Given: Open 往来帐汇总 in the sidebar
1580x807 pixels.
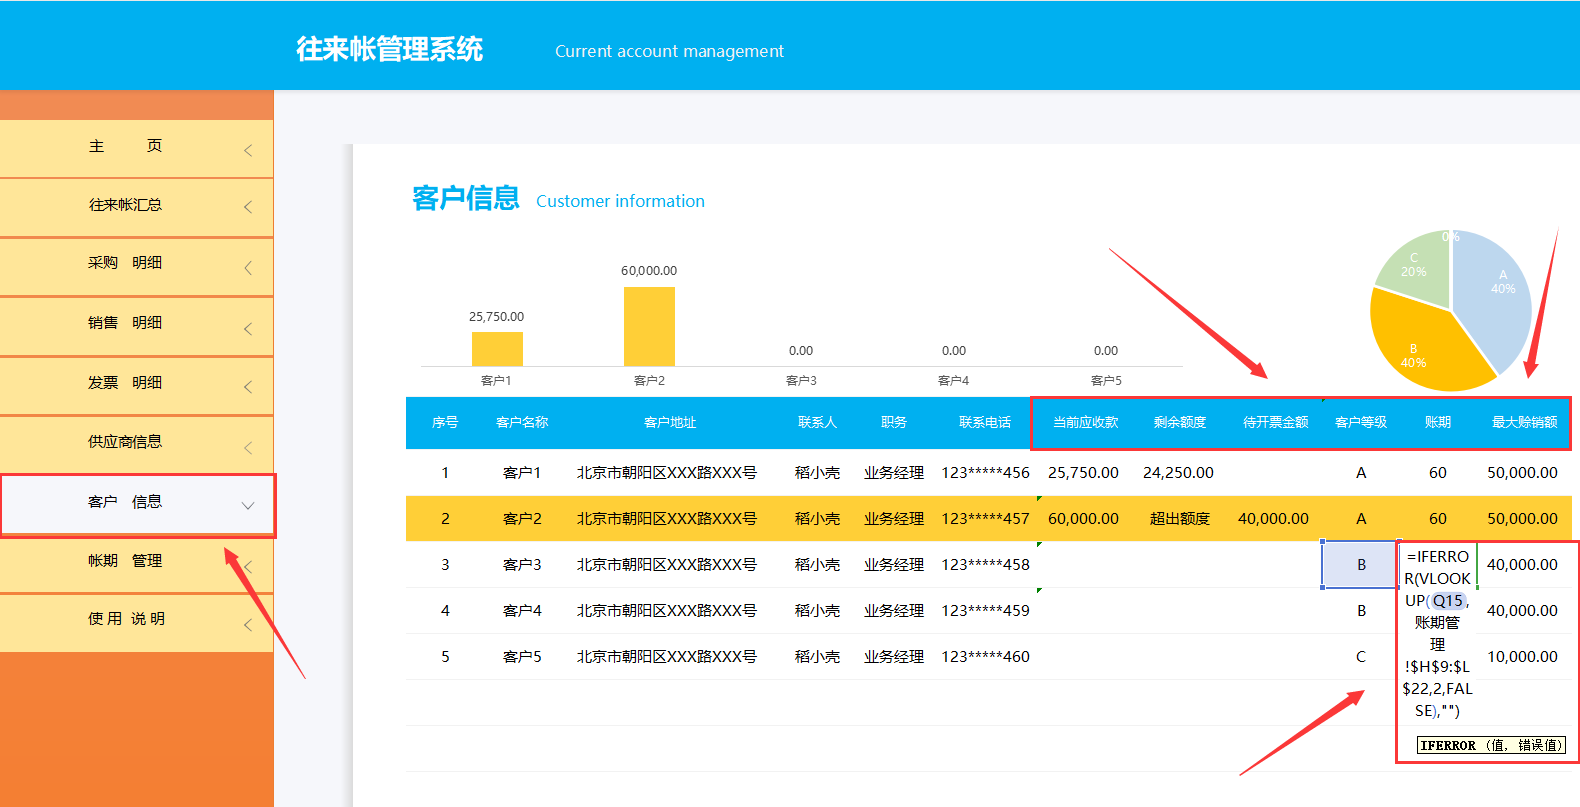Looking at the screenshot, I should (136, 207).
